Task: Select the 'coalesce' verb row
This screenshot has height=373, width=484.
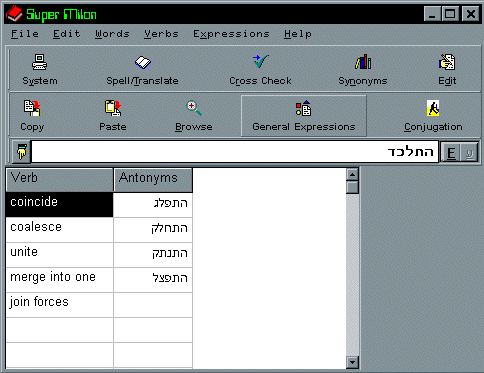Action: [60, 230]
